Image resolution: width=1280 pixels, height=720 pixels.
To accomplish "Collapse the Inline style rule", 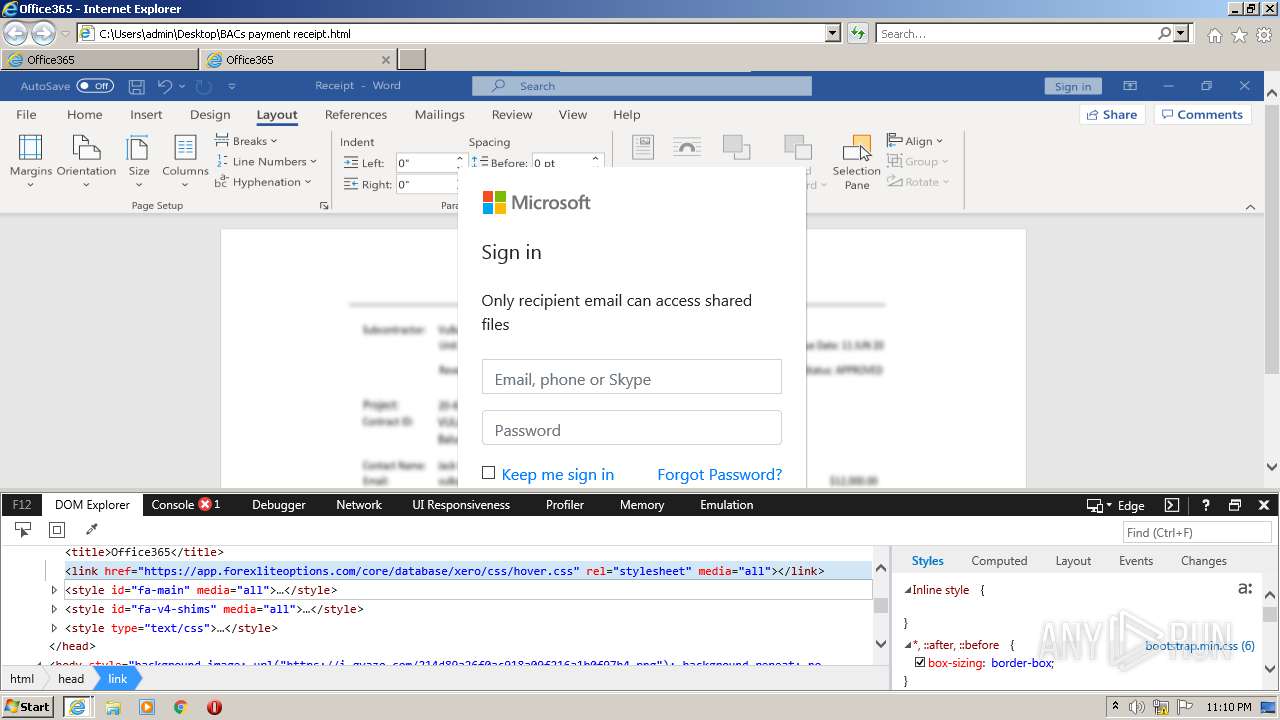I will click(x=908, y=590).
